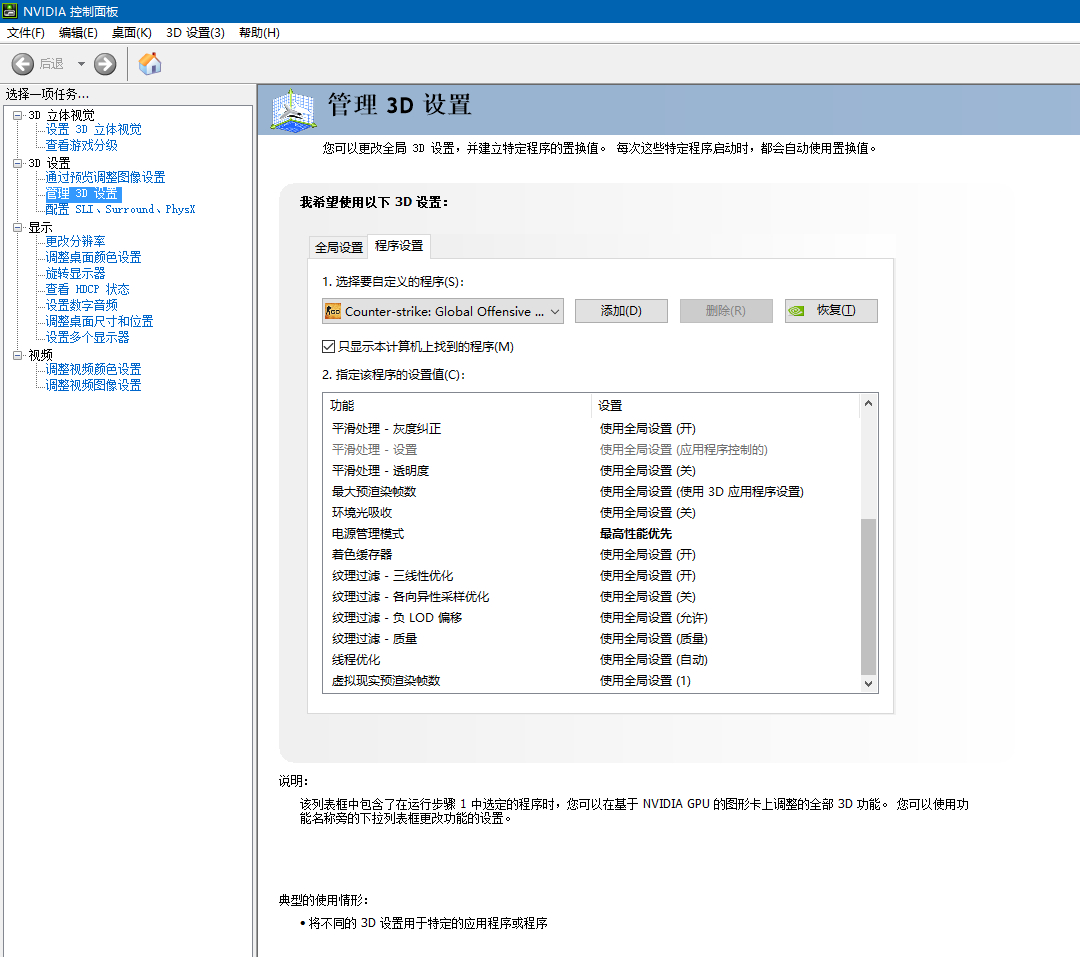Click the Back arrow toolbar icon
The width and height of the screenshot is (1080, 957).
(23, 64)
